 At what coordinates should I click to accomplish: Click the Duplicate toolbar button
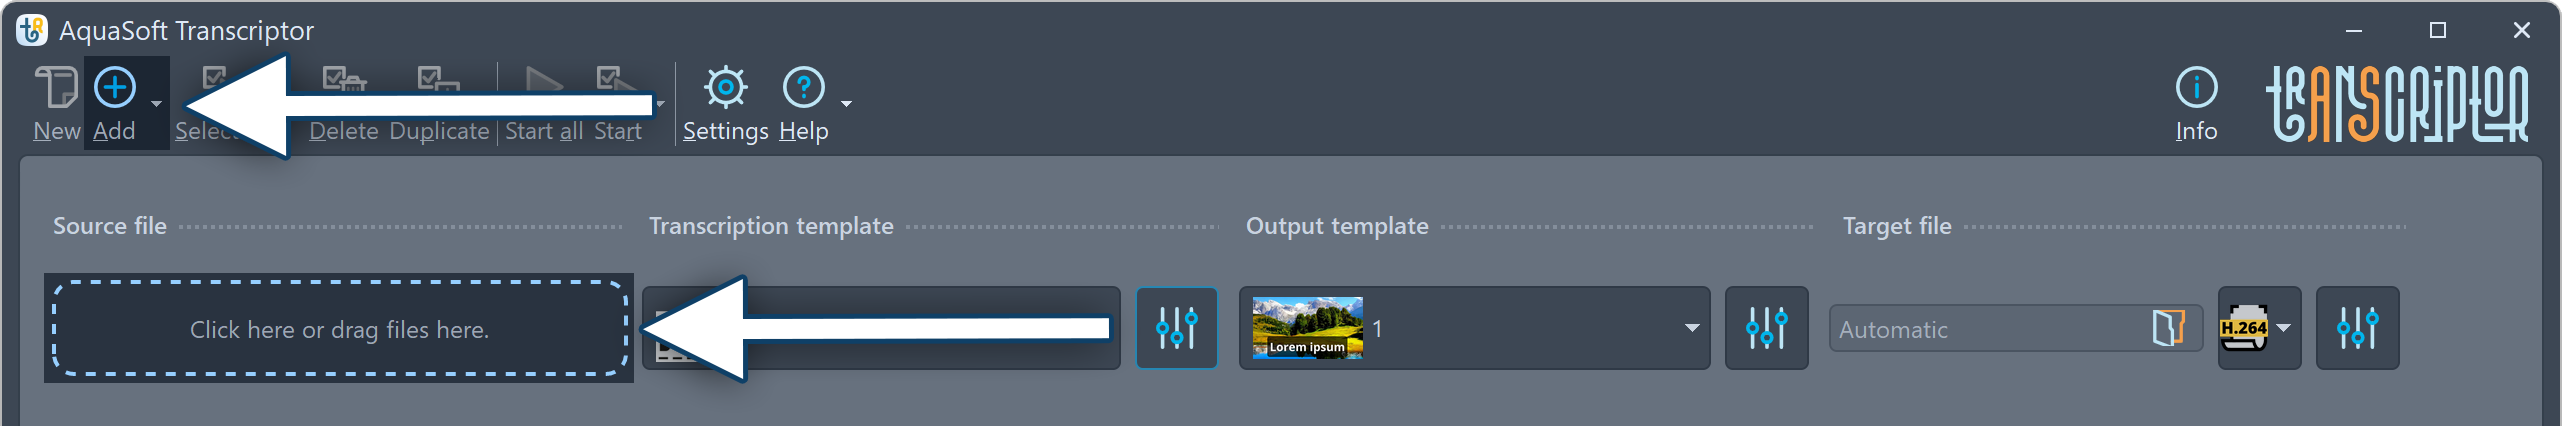439,131
